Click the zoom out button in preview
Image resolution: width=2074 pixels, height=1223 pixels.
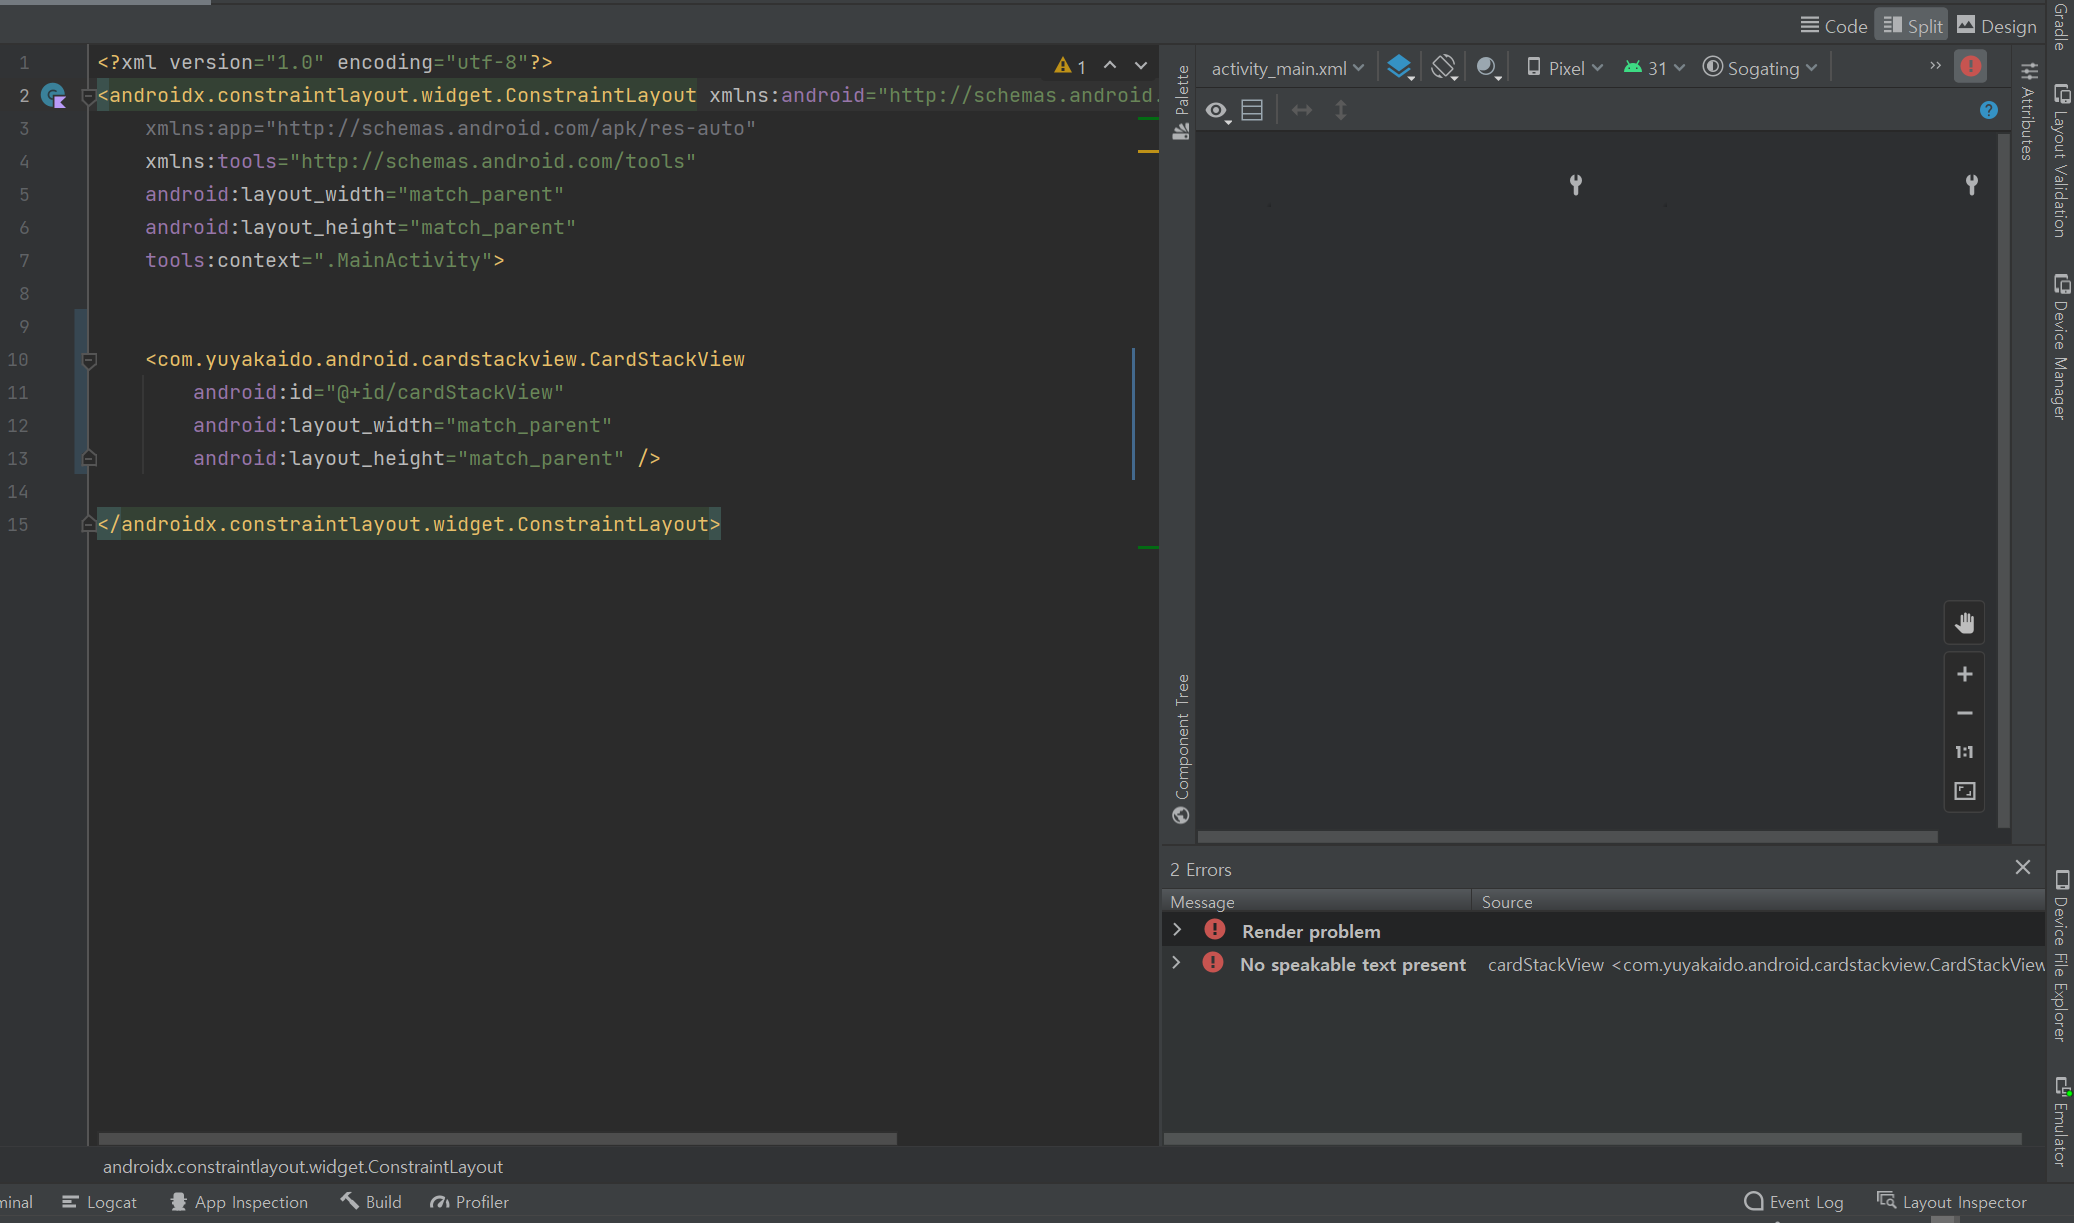click(1963, 712)
